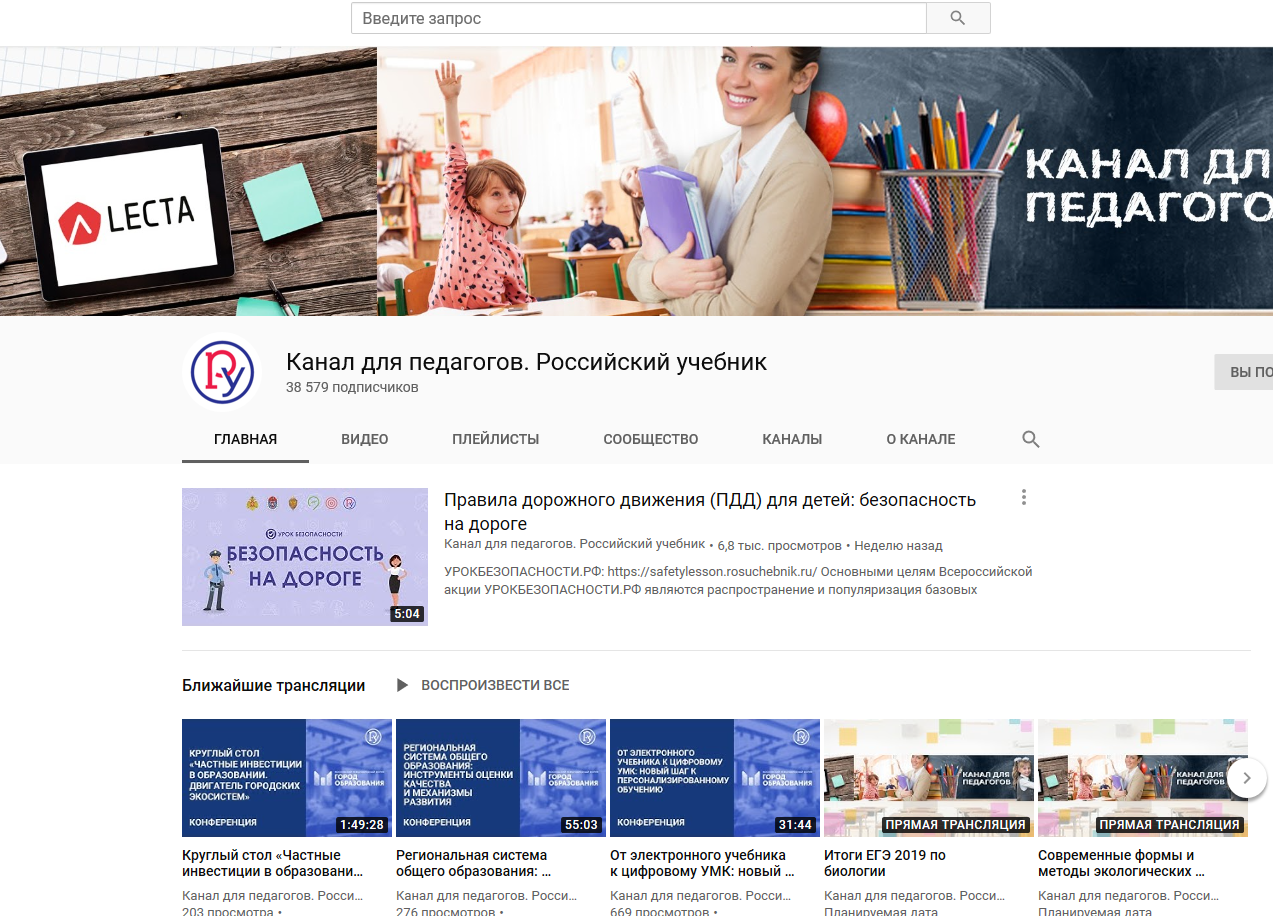Open the От электронного учебника video thumbnail

(715, 778)
